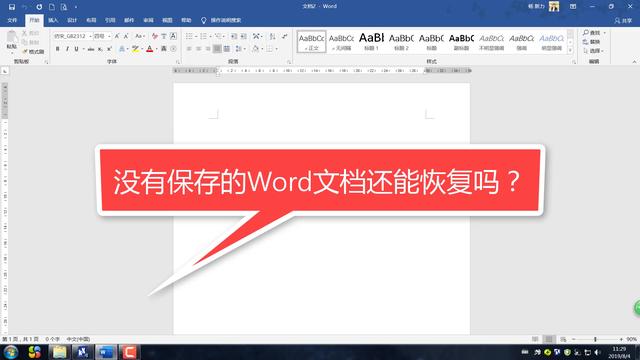Toggle Italic formatting
Screen dimensions: 640x360
pos(67,49)
